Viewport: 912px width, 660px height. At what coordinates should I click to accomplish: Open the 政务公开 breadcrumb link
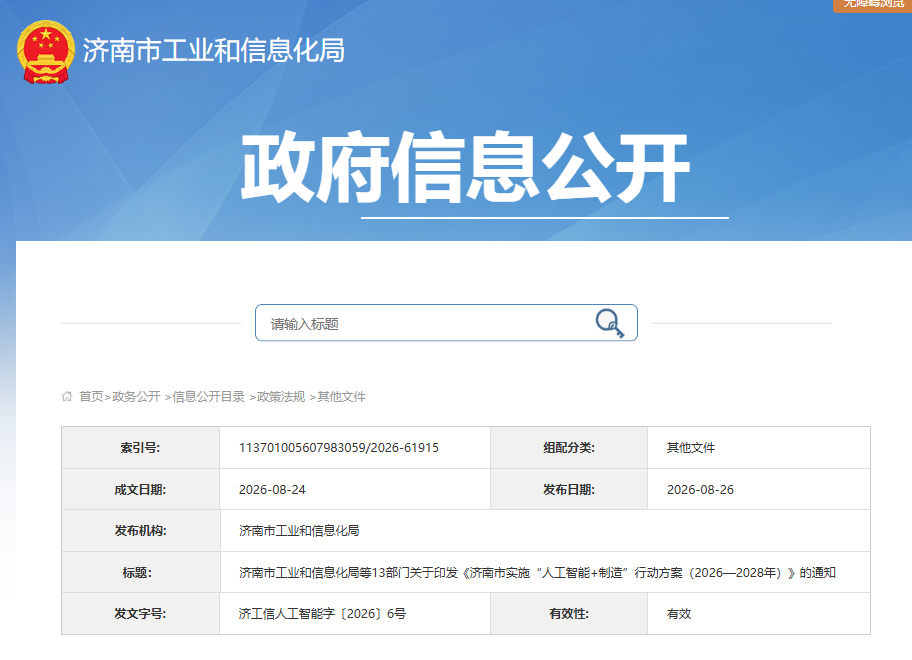pos(136,397)
